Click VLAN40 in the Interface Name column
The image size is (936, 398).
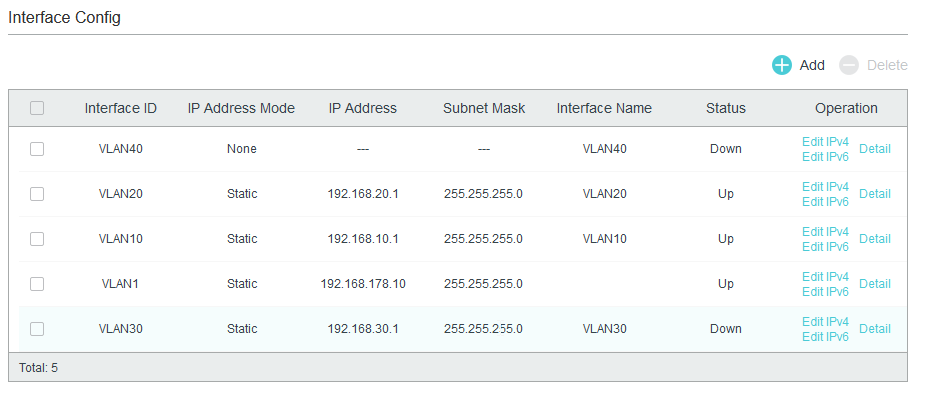coord(604,149)
